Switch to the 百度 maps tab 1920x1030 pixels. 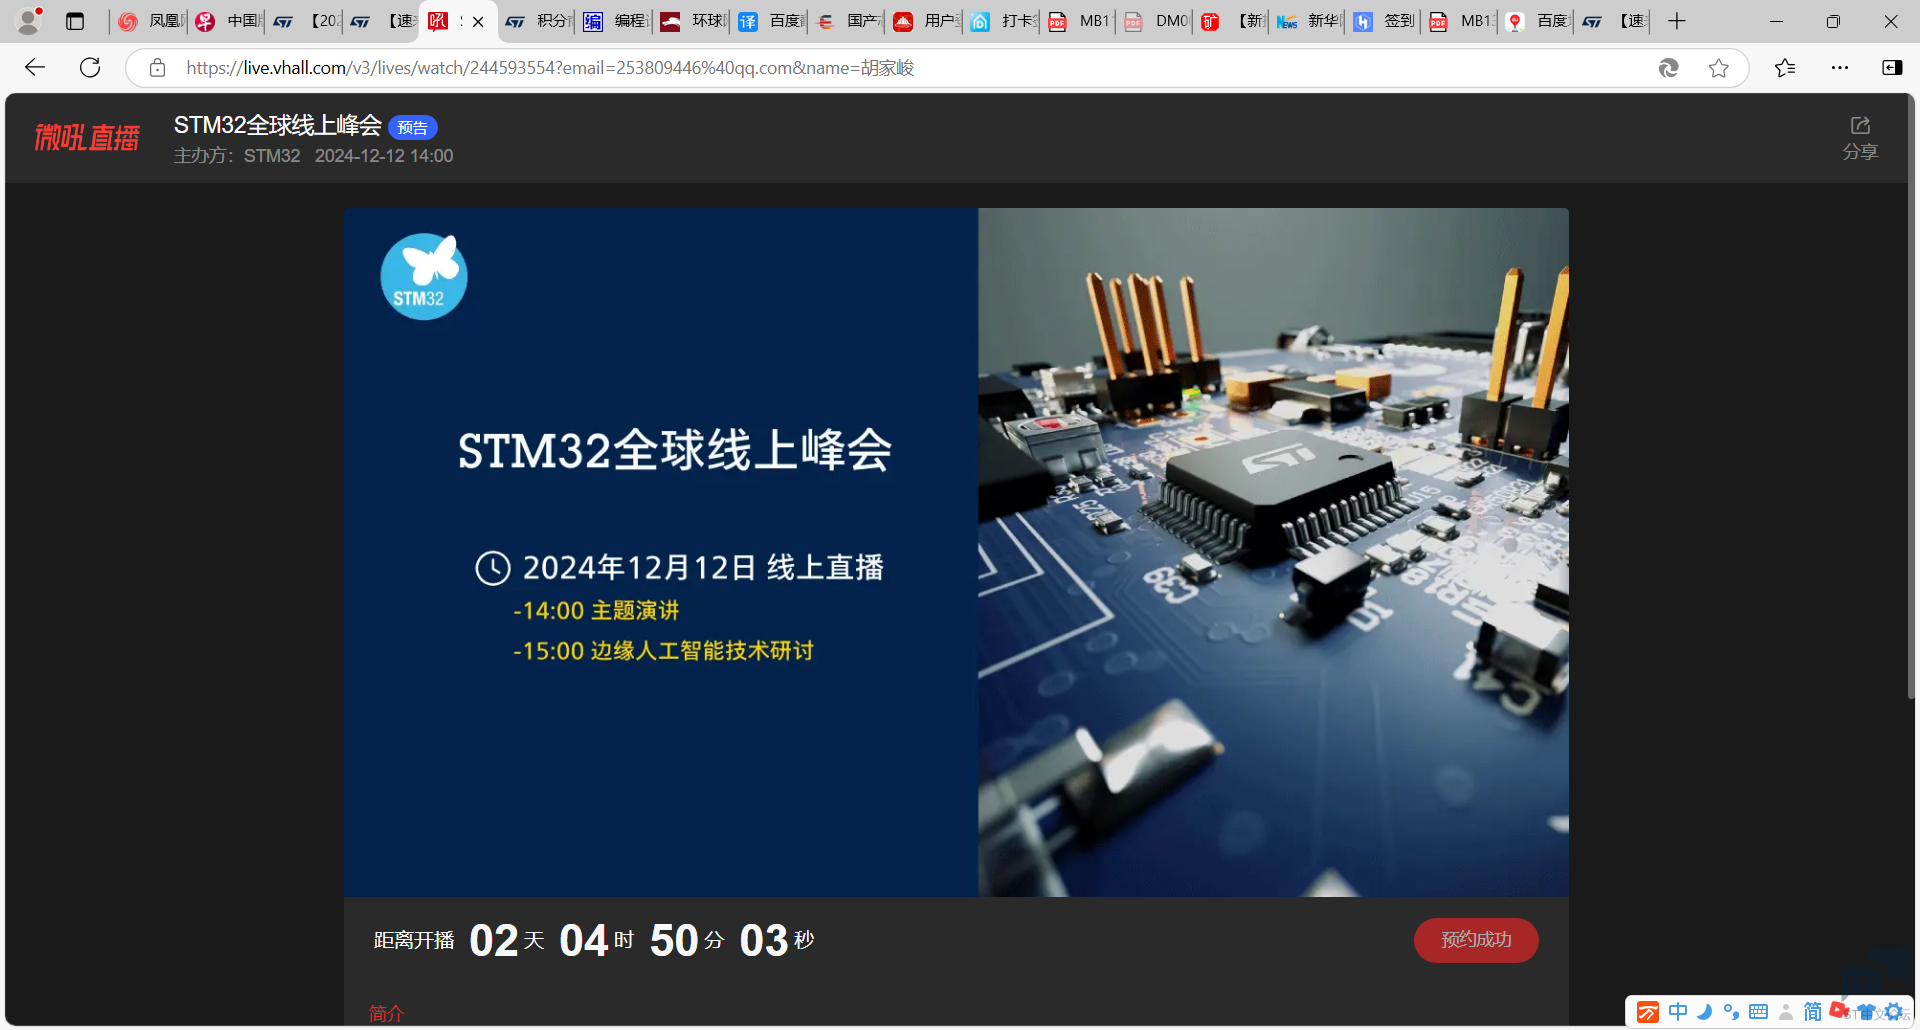(1539, 21)
